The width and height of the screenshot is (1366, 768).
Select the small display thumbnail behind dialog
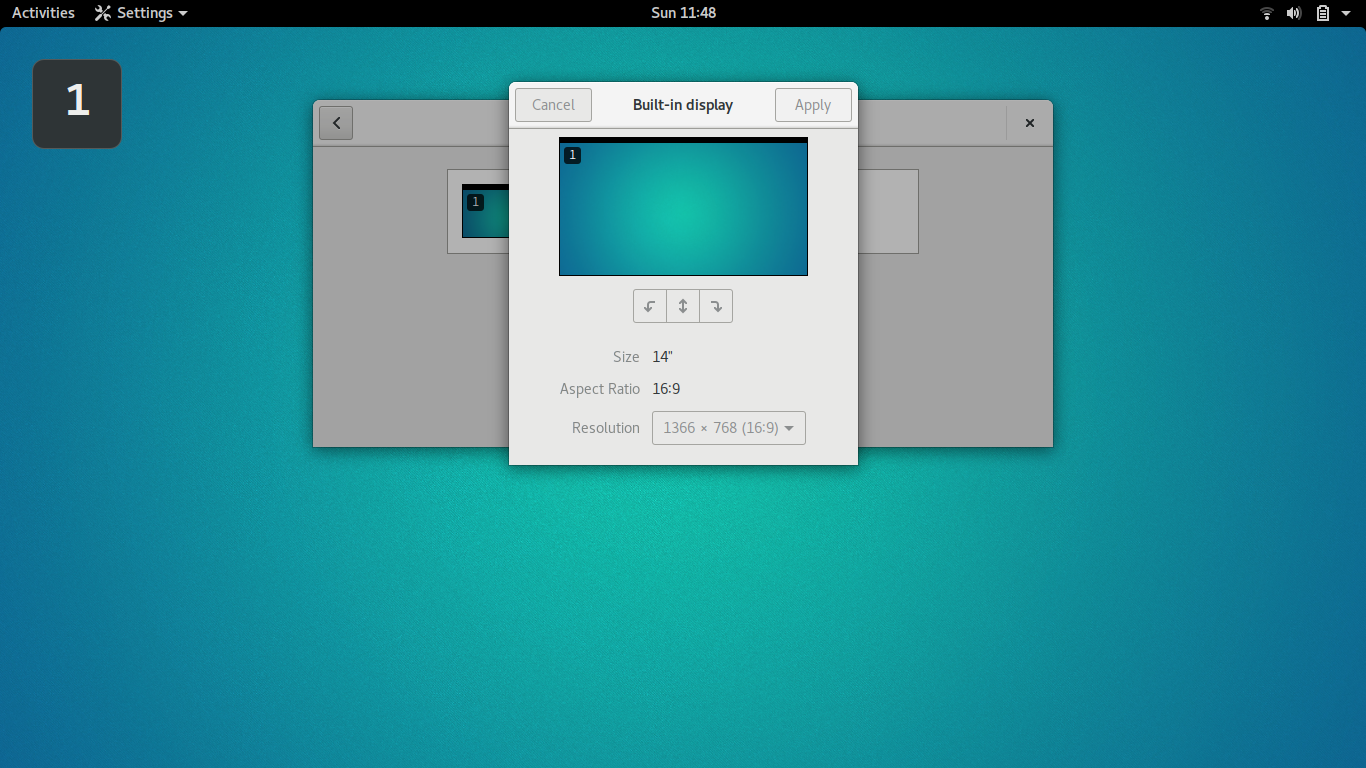pos(486,212)
